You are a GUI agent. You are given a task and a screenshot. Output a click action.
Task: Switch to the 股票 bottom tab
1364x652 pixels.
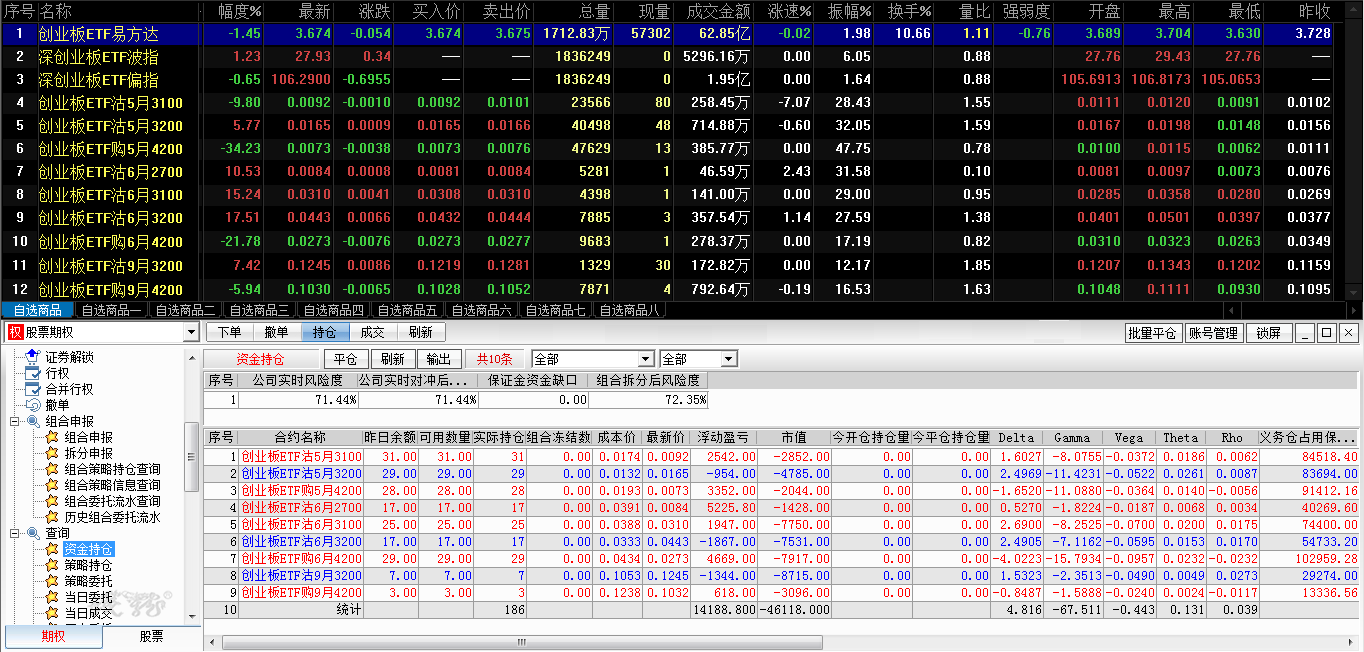pyautogui.click(x=151, y=636)
